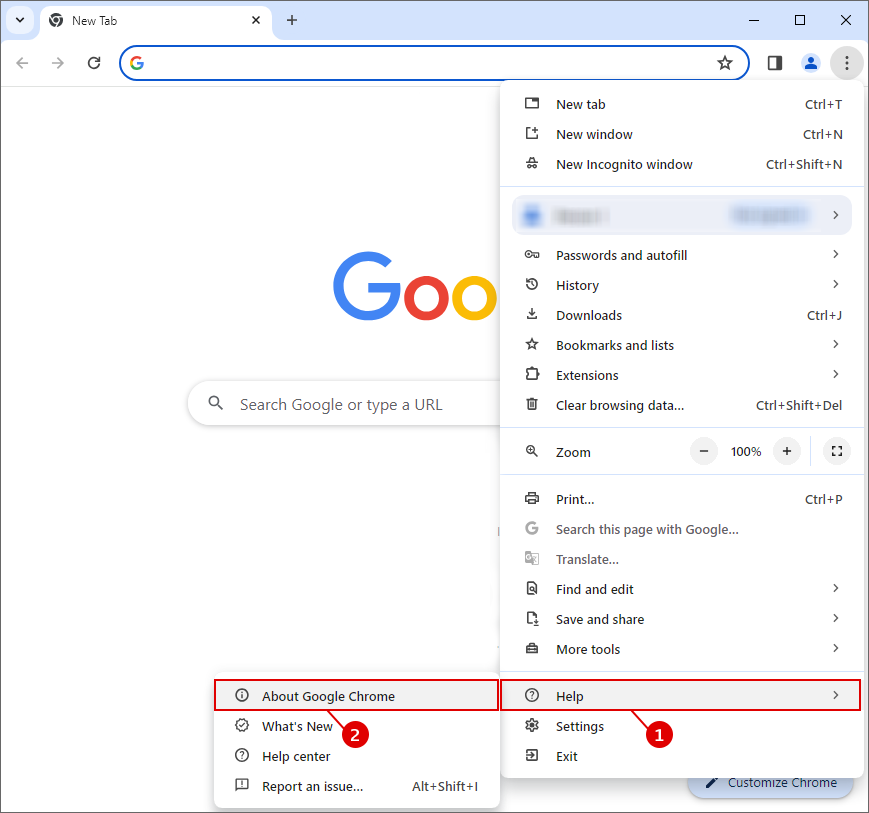This screenshot has width=869, height=813.
Task: Open the side panel icon
Action: point(775,63)
